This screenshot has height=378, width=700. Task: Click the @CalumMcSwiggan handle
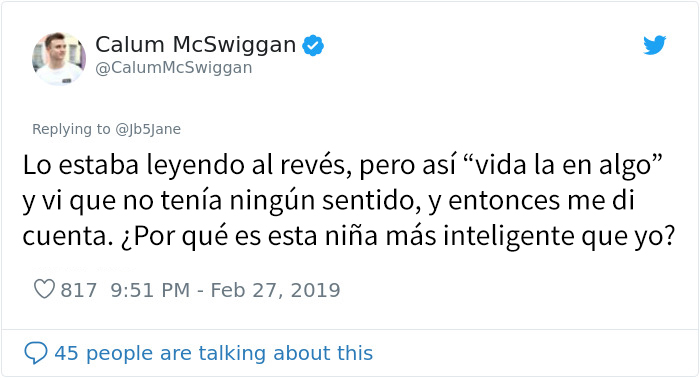[x=174, y=67]
